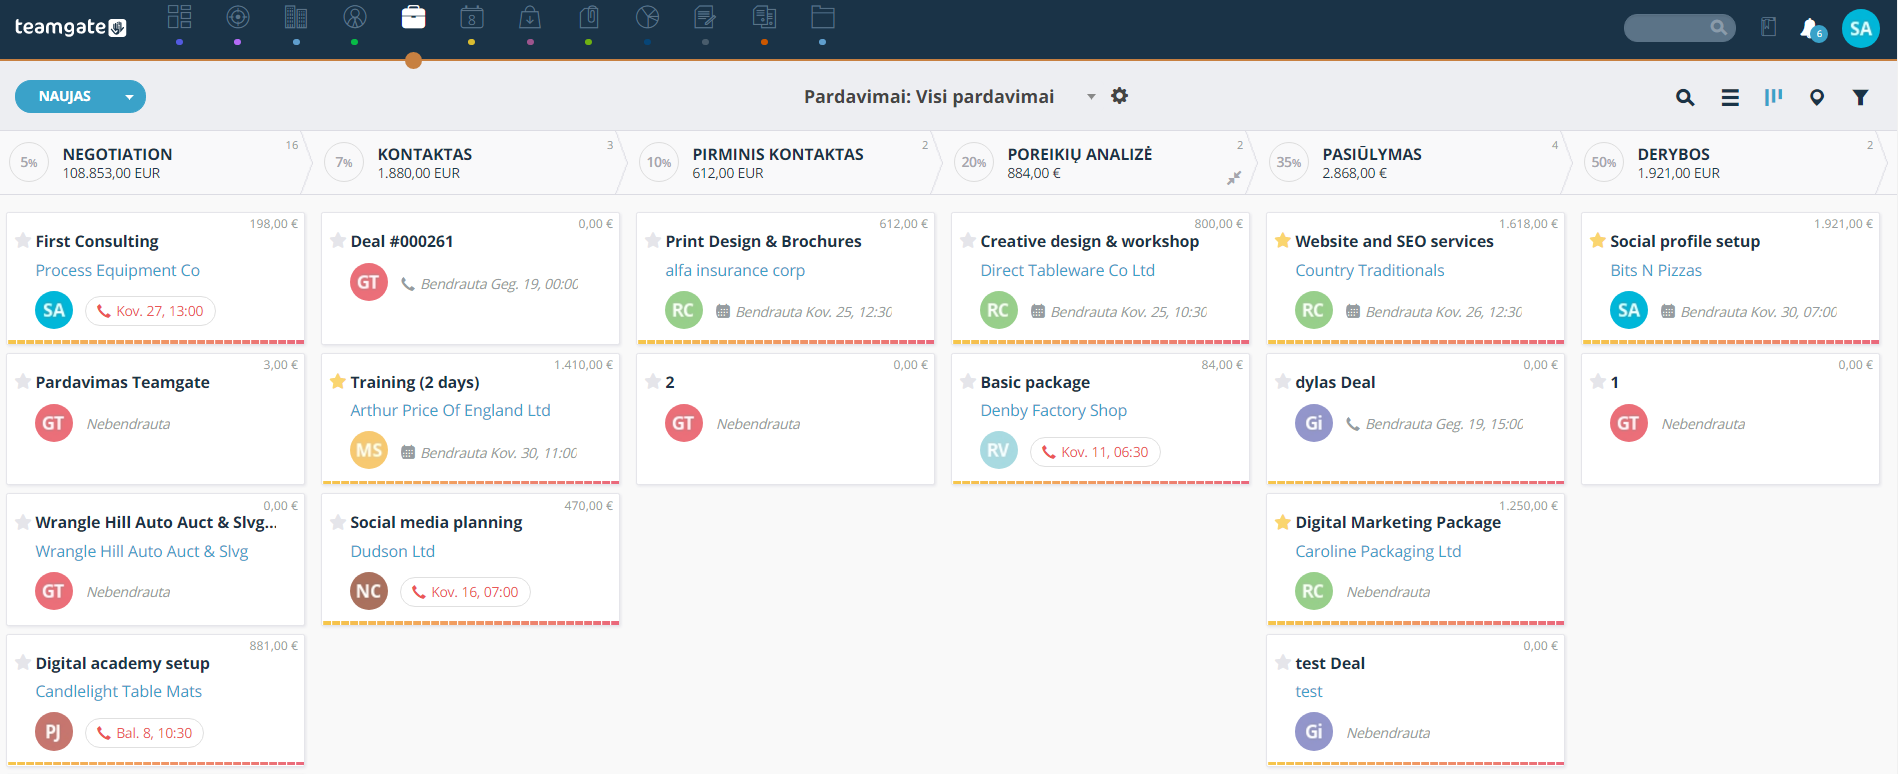Switch to pipeline board view
This screenshot has height=774, width=1898.
click(1774, 97)
